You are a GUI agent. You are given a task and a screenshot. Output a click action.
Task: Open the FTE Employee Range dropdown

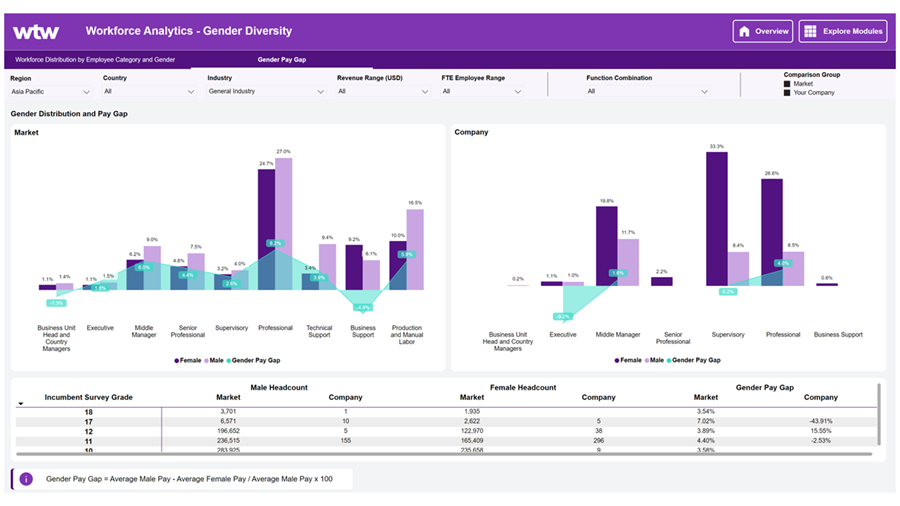click(482, 92)
